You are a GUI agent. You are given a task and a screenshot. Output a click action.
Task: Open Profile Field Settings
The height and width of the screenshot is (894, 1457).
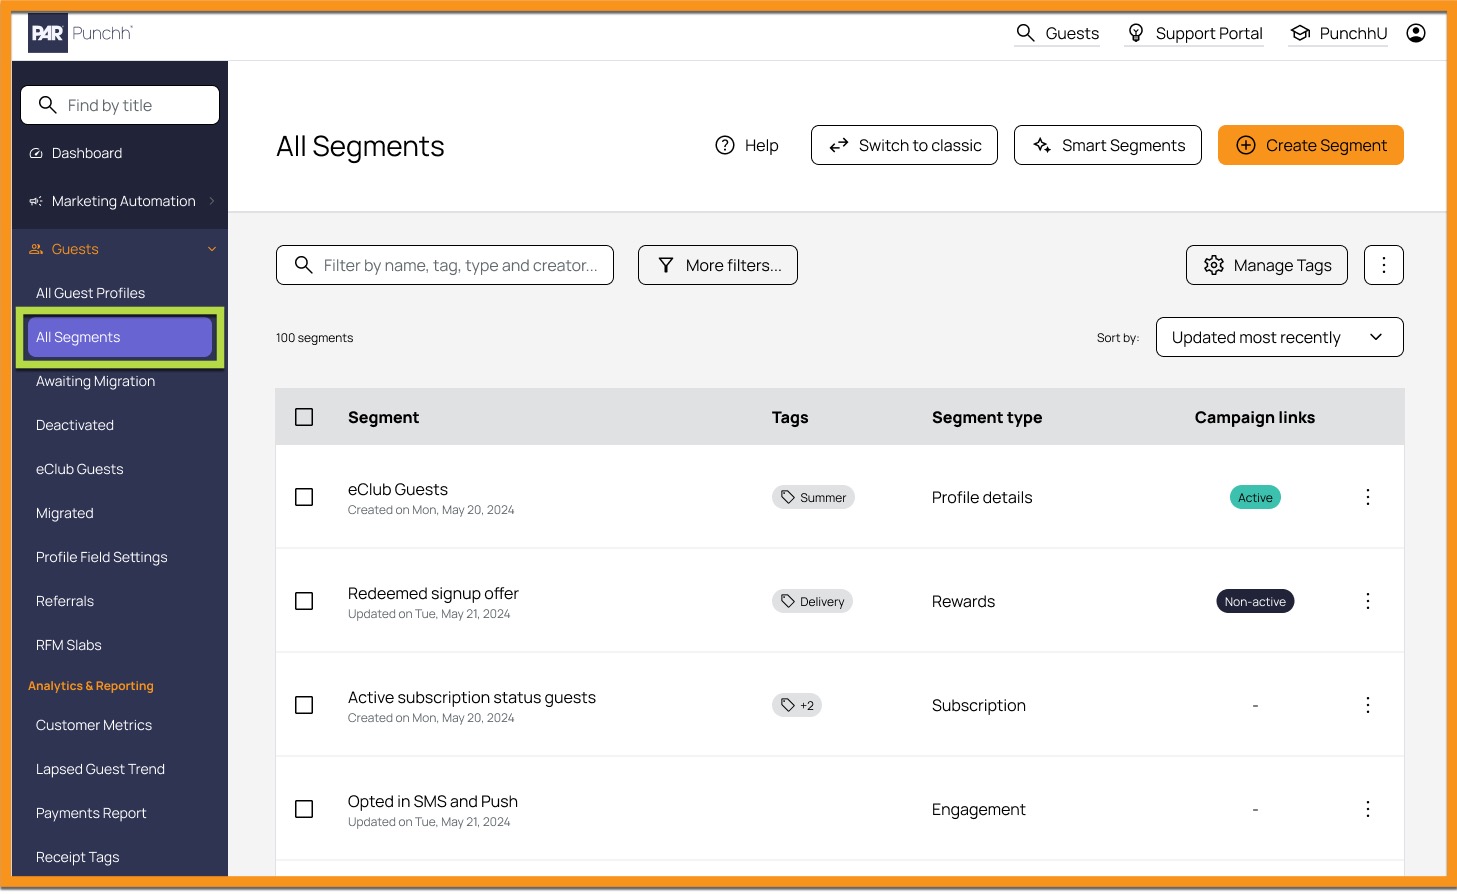point(102,557)
